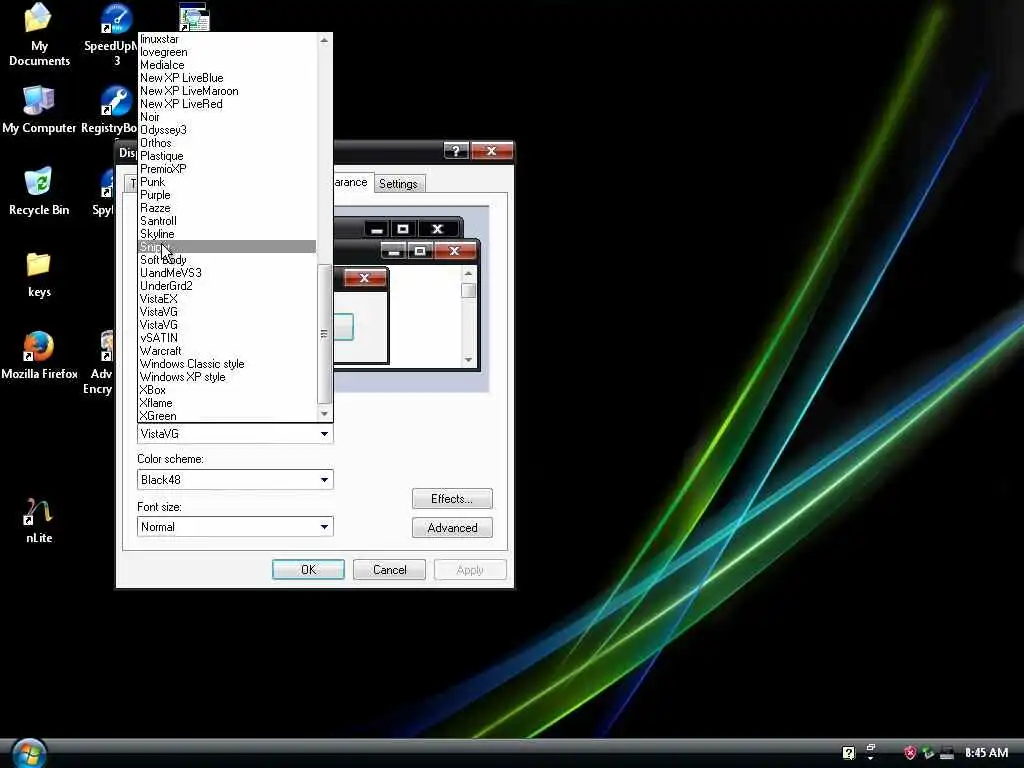Image resolution: width=1024 pixels, height=768 pixels.
Task: Confirm with the OK button
Action: point(308,569)
